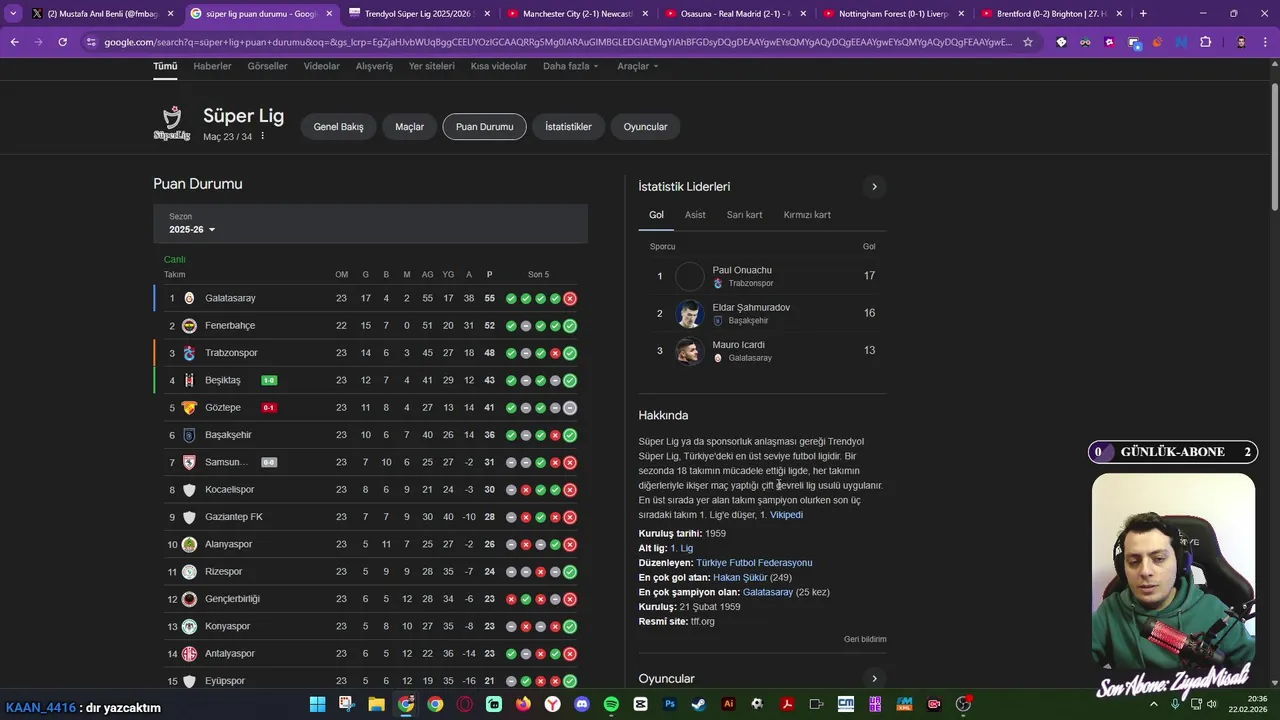Open the new tab plus button
The width and height of the screenshot is (1280, 720).
click(x=1143, y=14)
